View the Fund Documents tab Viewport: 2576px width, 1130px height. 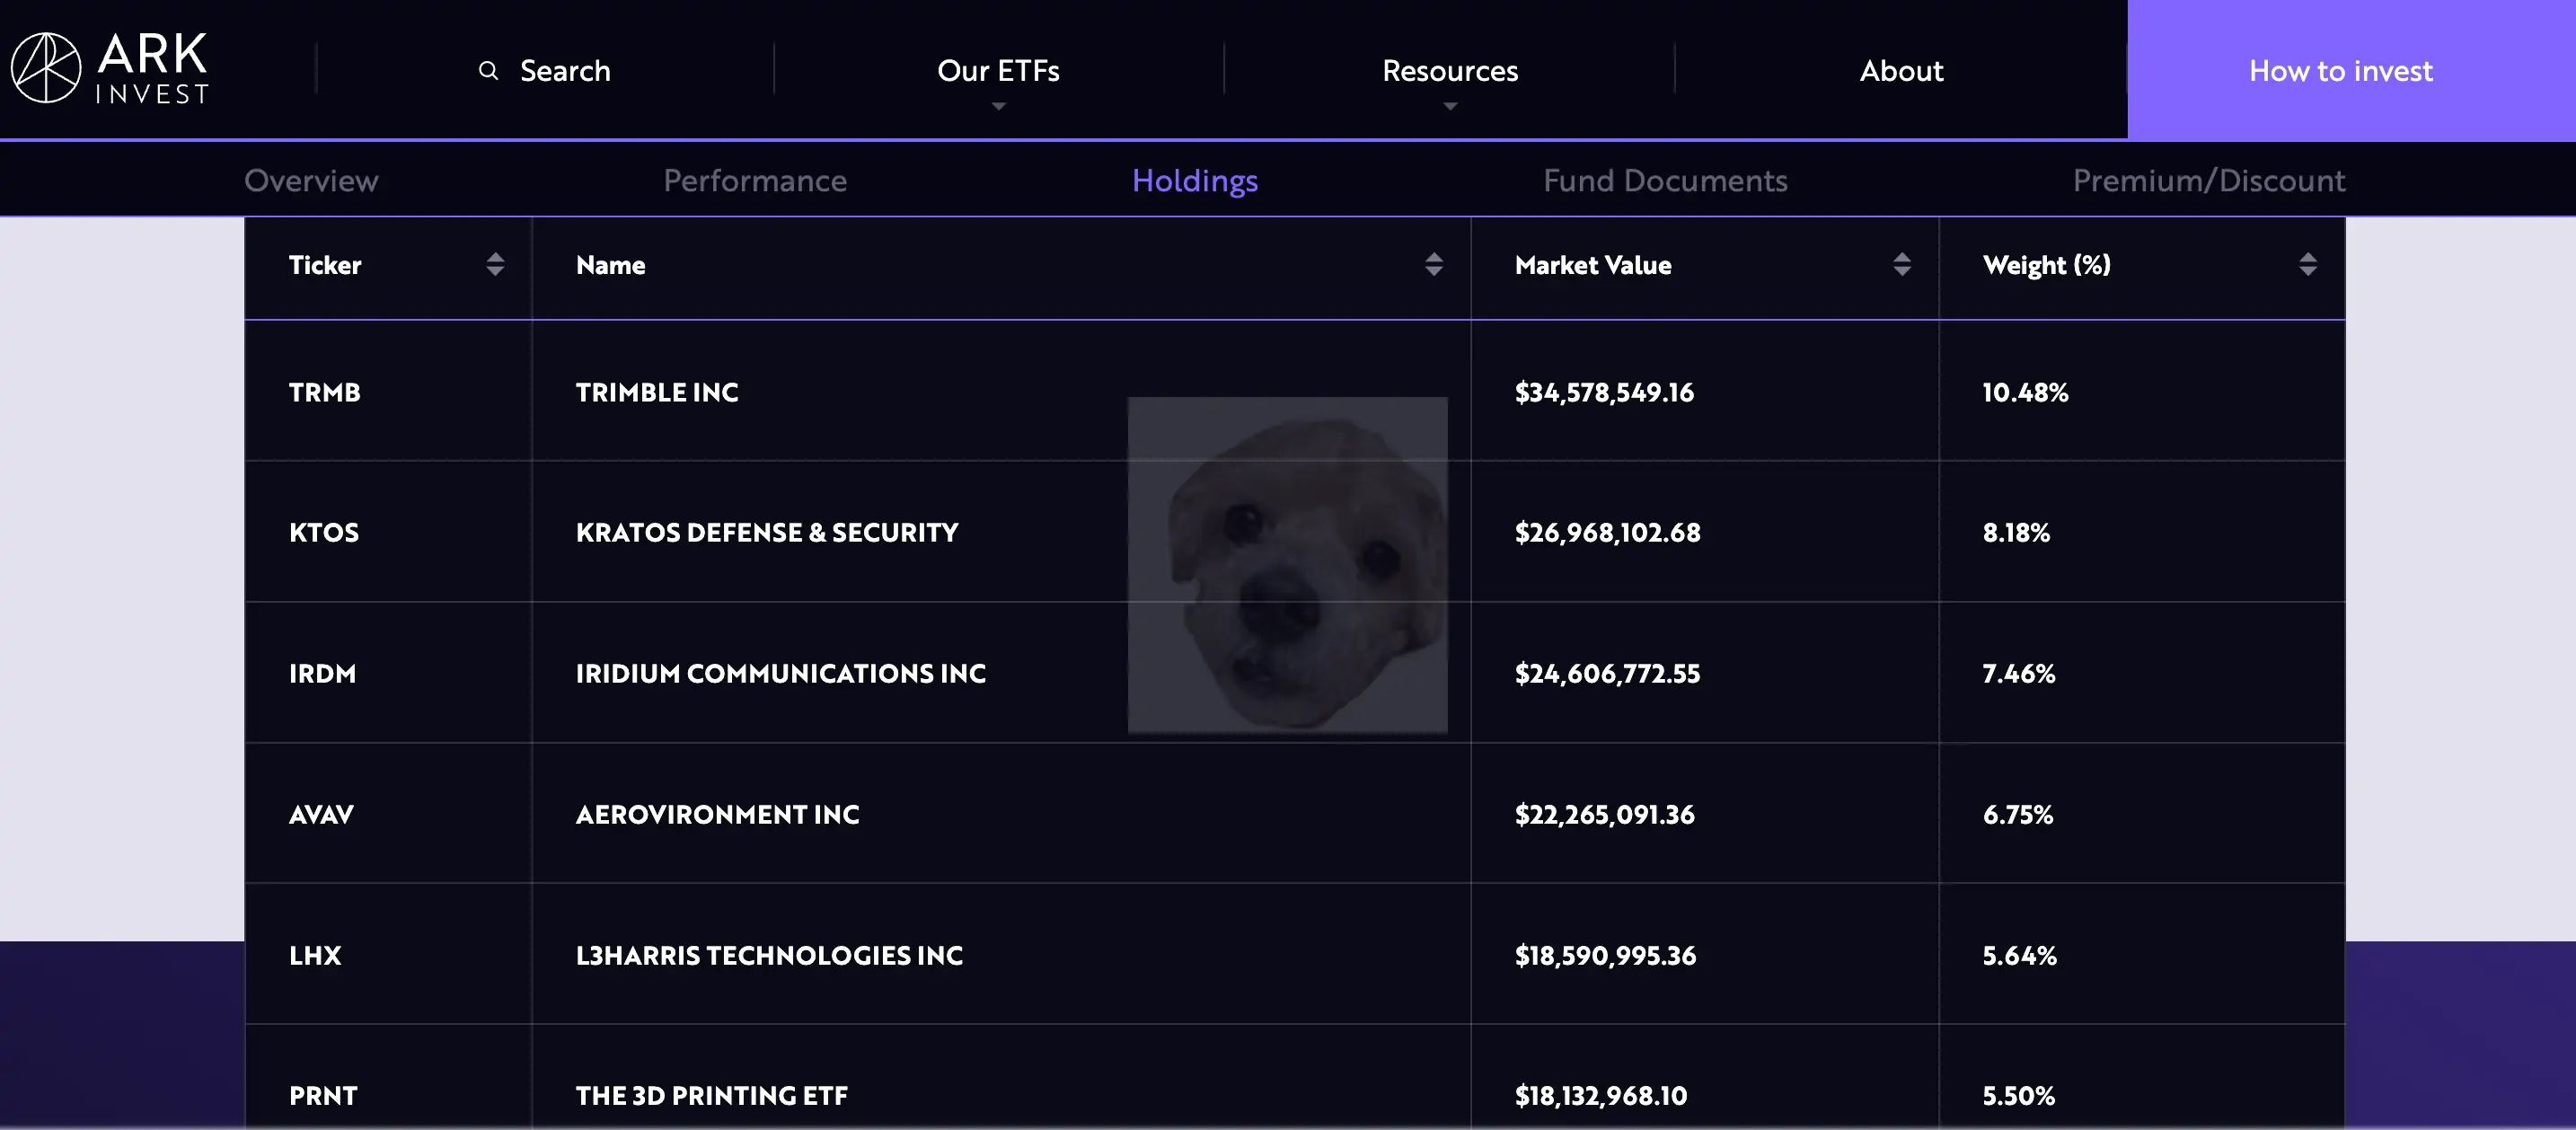(x=1665, y=180)
